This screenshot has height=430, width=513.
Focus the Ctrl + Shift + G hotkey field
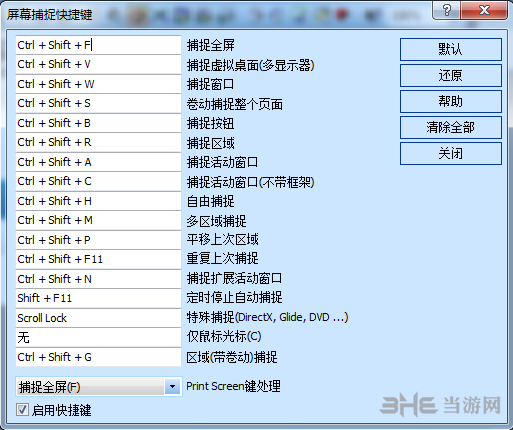98,357
